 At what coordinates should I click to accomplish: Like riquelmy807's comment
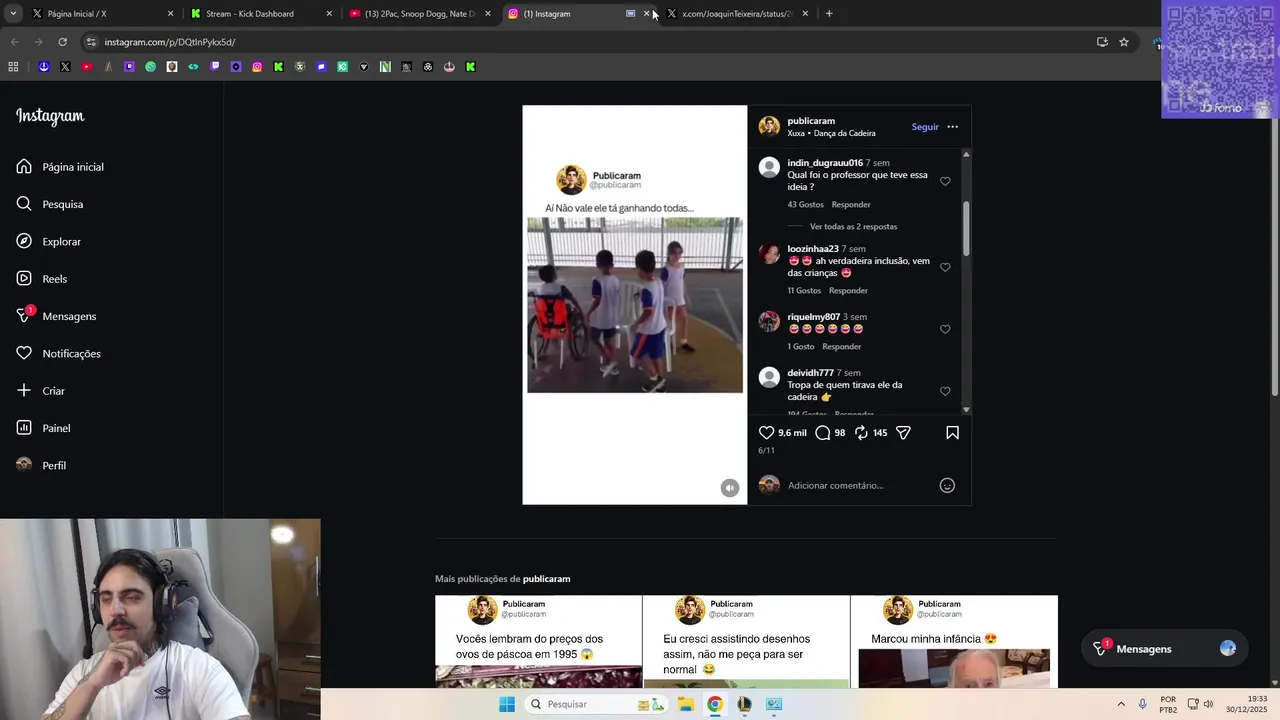tap(945, 330)
